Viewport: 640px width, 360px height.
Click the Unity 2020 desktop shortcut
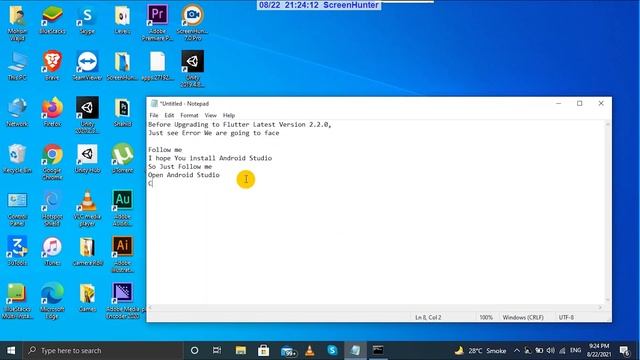pos(87,115)
